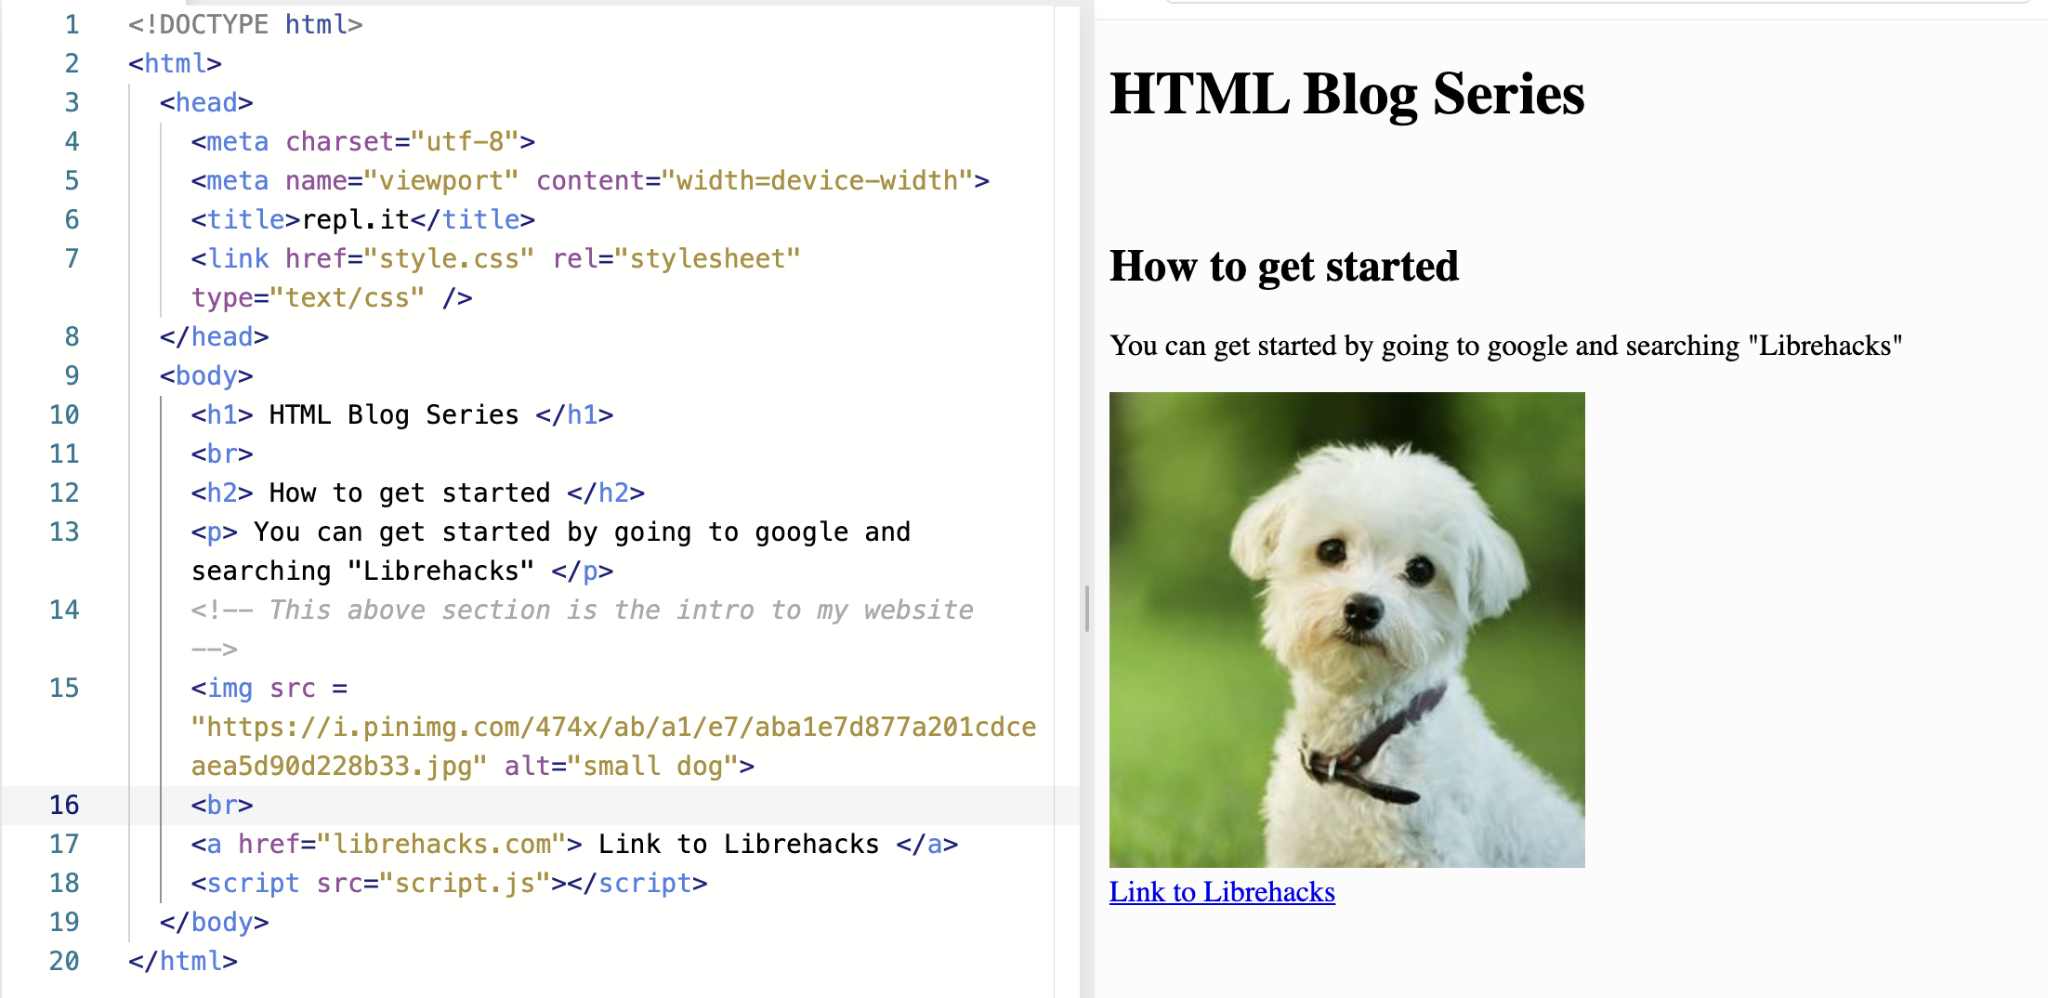Viewport: 2048px width, 998px height.
Task: Click the alt="small dog" attribute
Action: pos(621,766)
